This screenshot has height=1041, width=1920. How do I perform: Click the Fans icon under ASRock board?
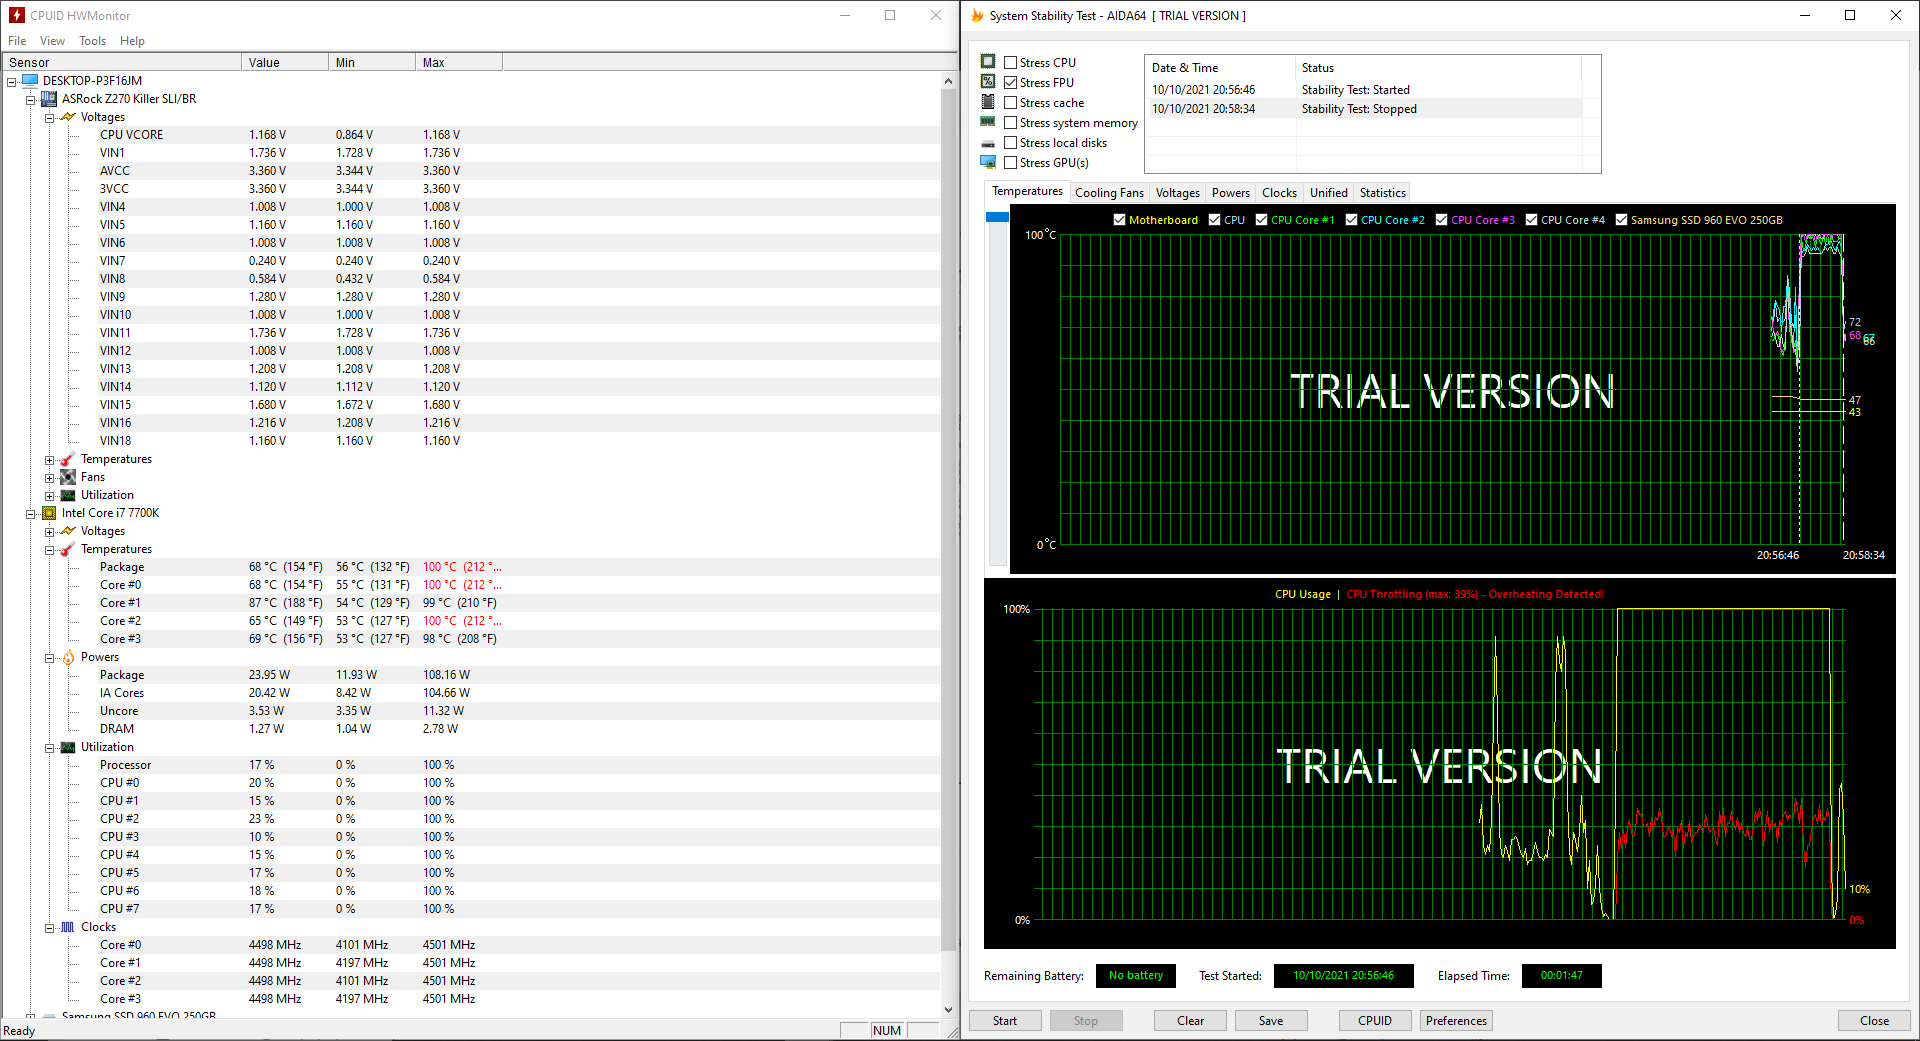pyautogui.click(x=68, y=477)
